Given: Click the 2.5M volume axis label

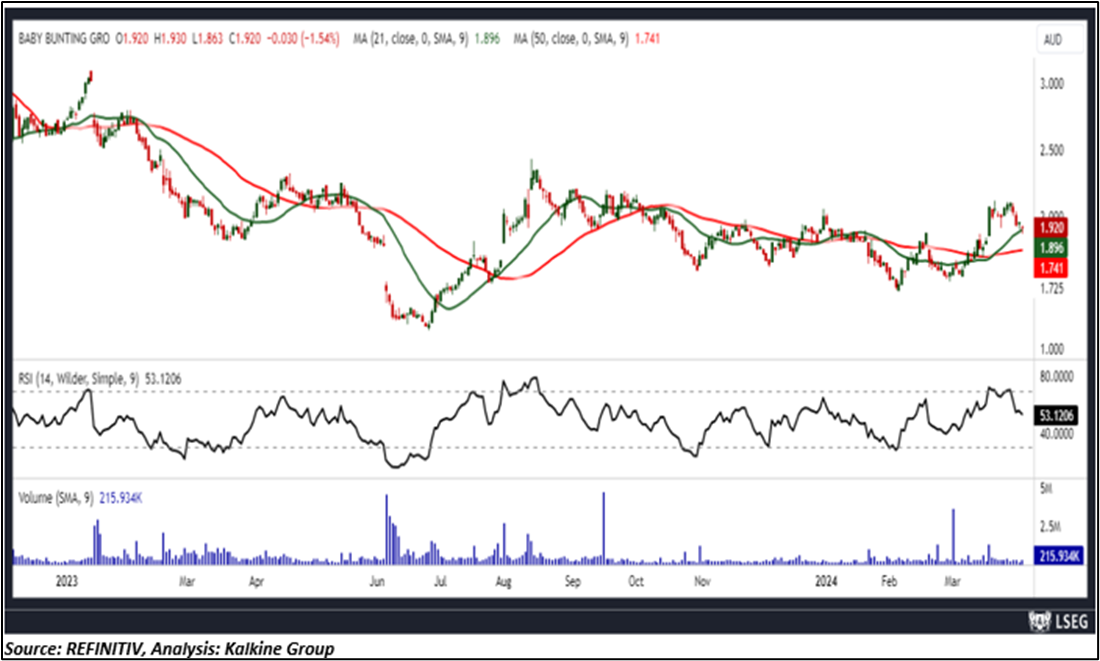Looking at the screenshot, I should click(x=1049, y=526).
